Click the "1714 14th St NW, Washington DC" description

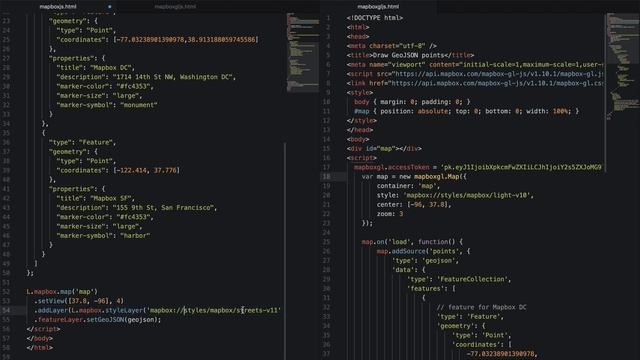click(173, 77)
